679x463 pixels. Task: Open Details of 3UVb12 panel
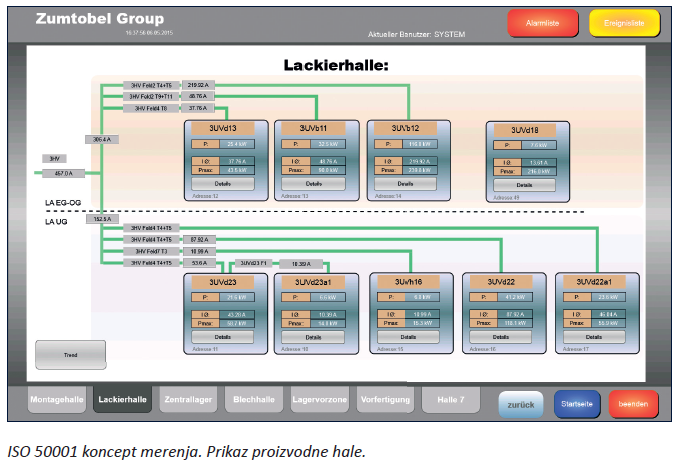[x=406, y=184]
